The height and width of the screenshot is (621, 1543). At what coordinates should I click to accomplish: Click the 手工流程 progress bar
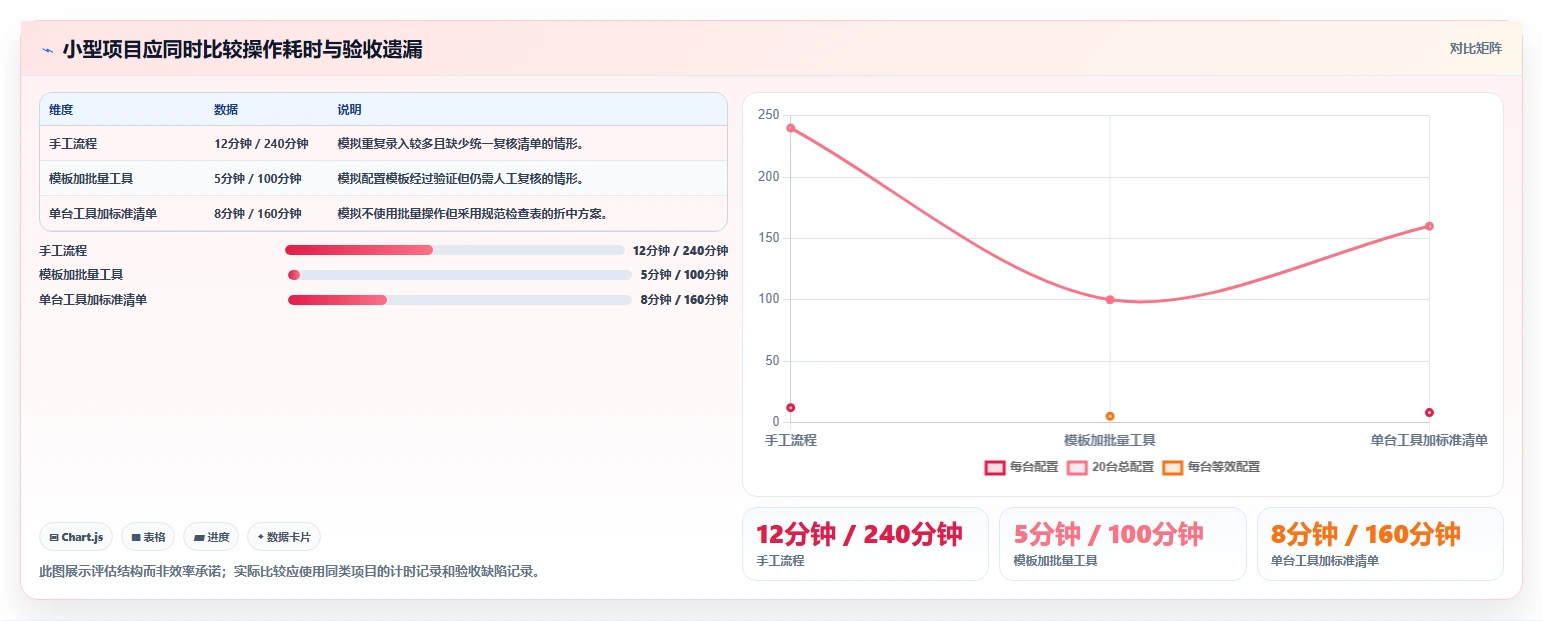click(x=454, y=250)
